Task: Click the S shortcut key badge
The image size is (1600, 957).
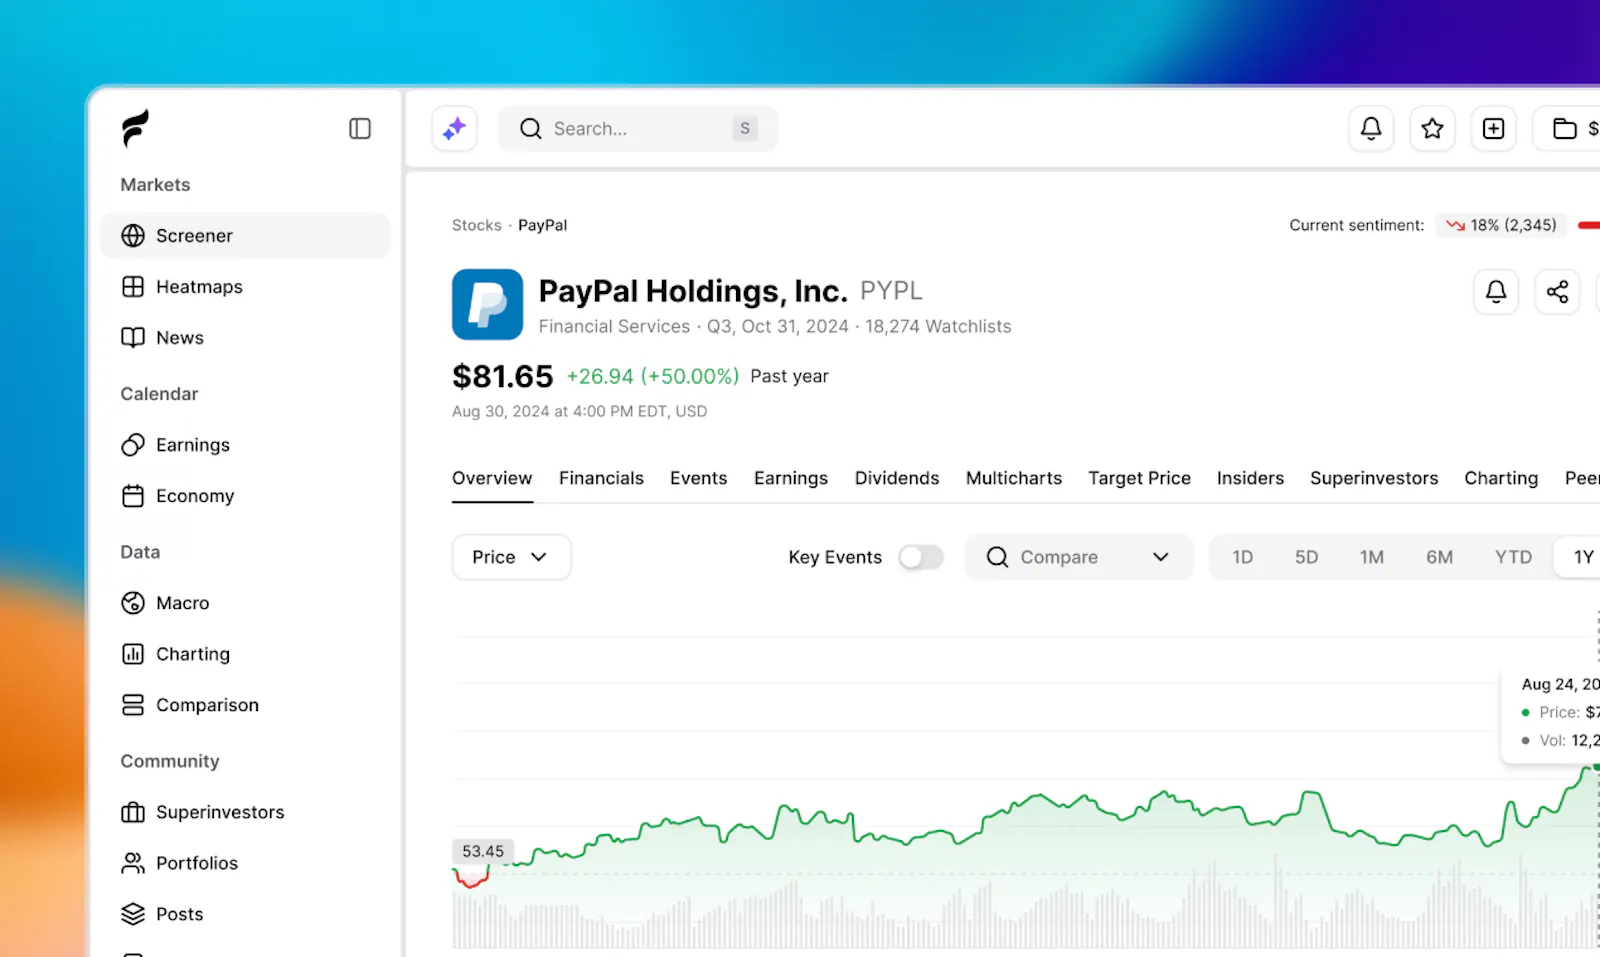Action: tap(745, 128)
